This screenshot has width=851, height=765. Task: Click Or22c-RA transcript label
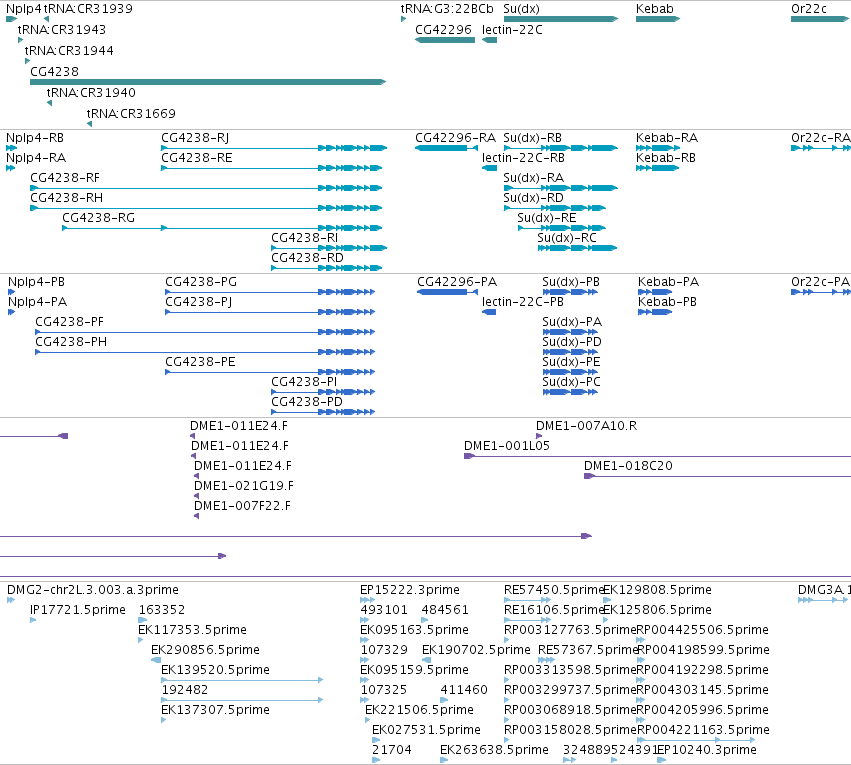821,138
